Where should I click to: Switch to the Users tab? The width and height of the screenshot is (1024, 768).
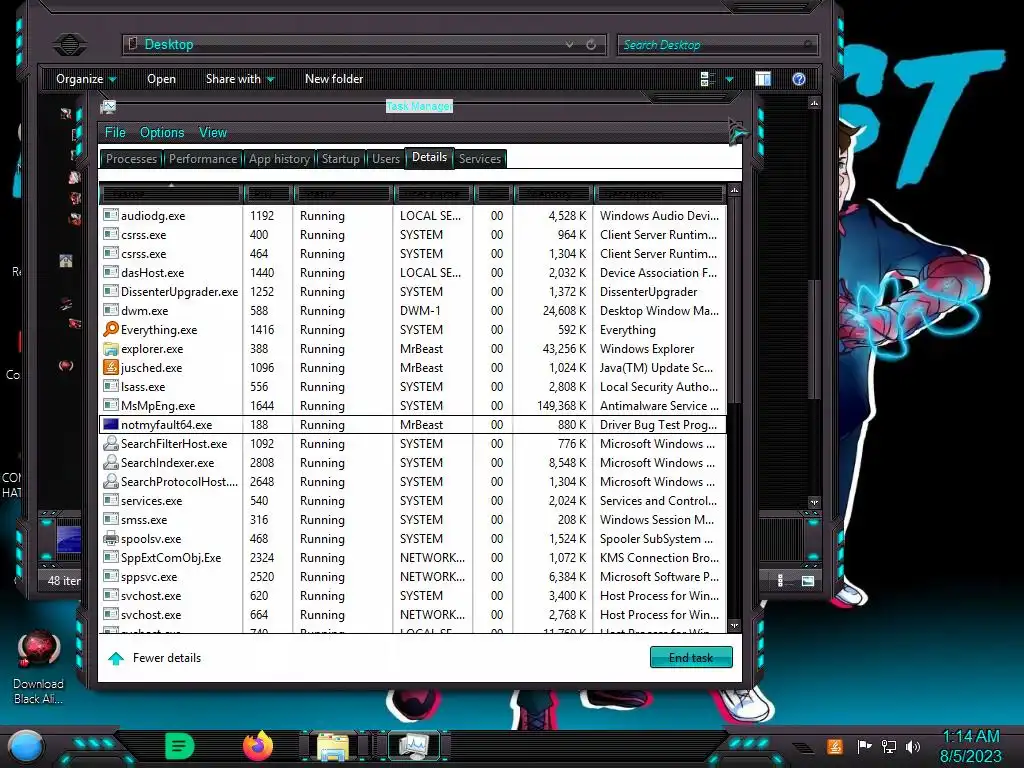[386, 159]
